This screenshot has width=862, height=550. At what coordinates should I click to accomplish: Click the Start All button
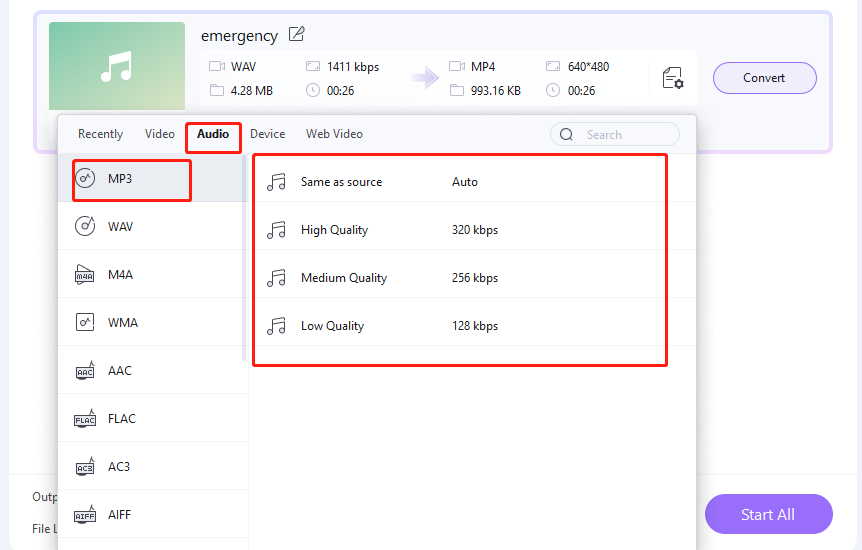click(x=768, y=514)
